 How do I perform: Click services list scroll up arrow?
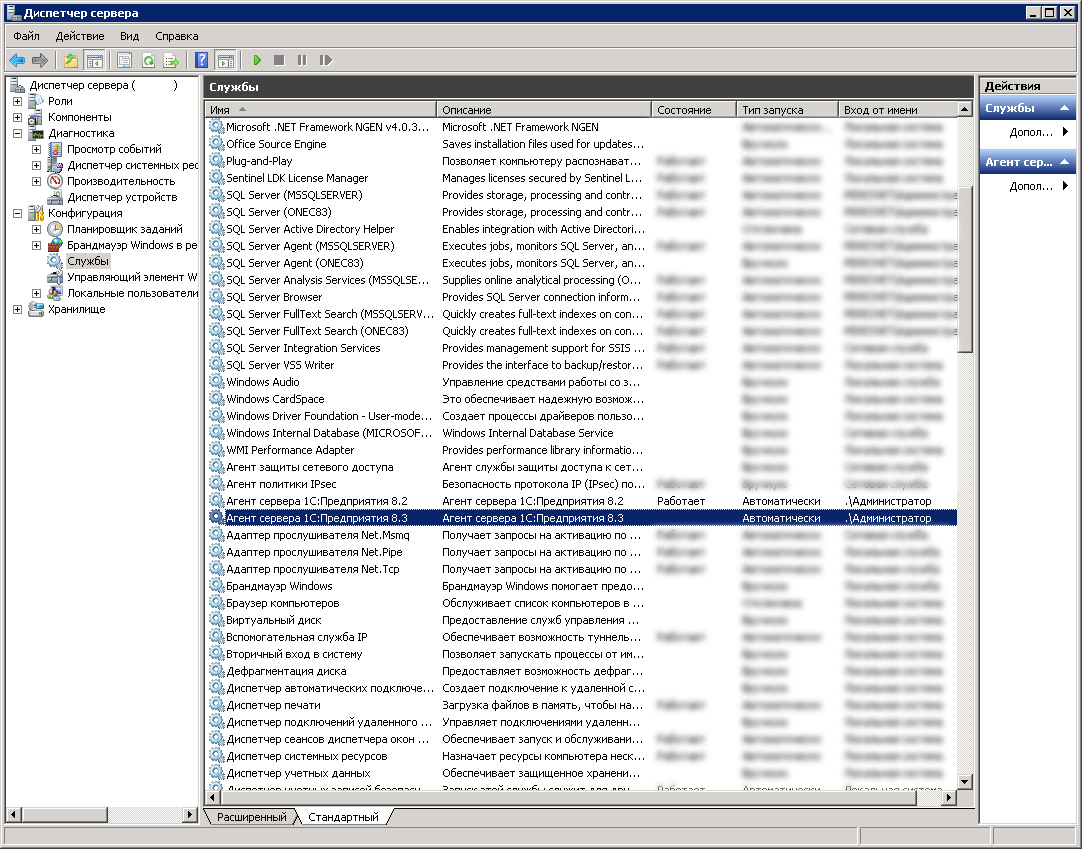pyautogui.click(x=965, y=110)
